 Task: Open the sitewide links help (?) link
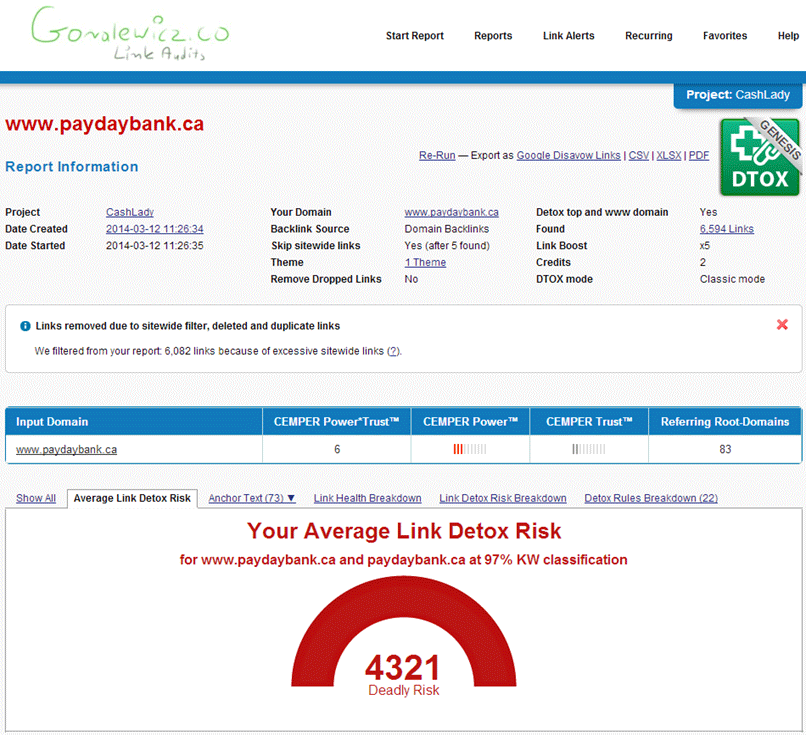[393, 351]
